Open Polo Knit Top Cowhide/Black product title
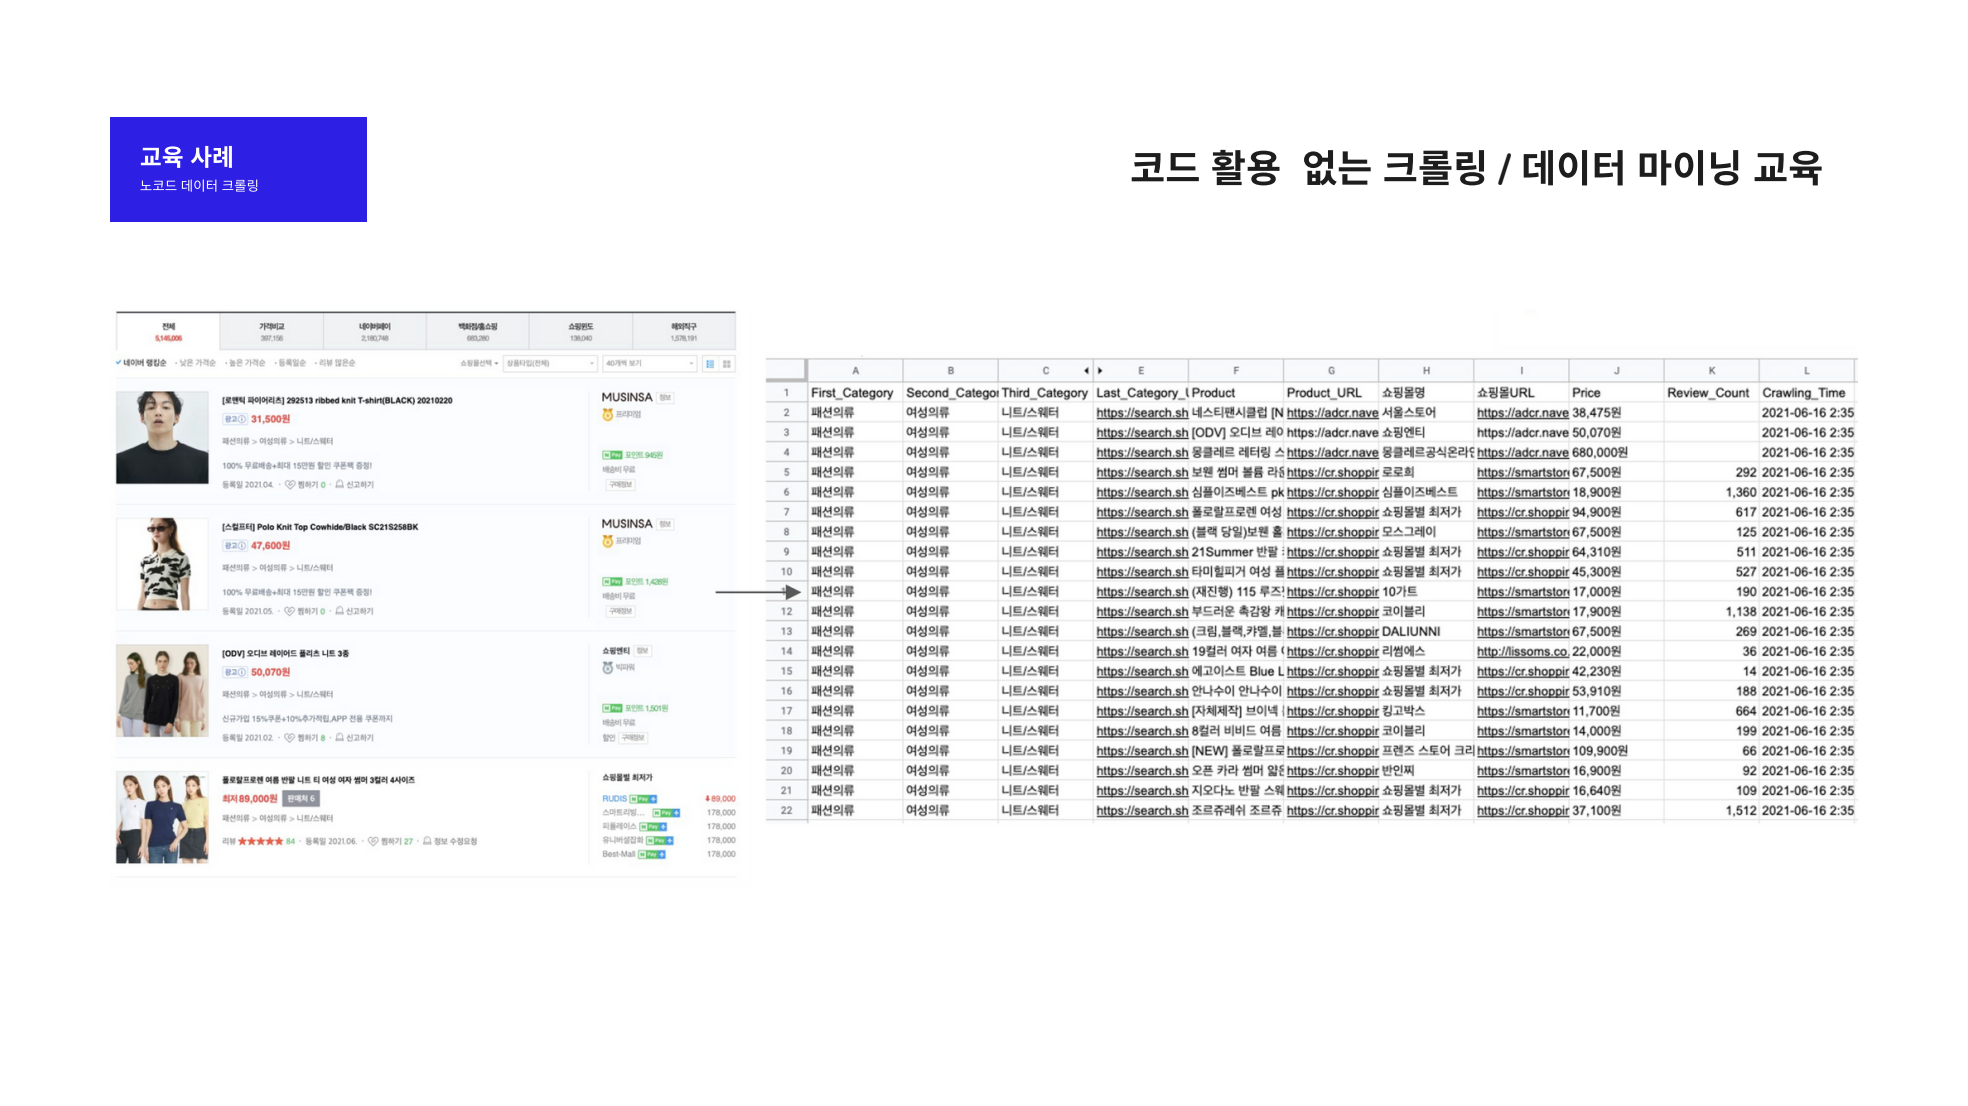The width and height of the screenshot is (1968, 1106). pos(320,527)
